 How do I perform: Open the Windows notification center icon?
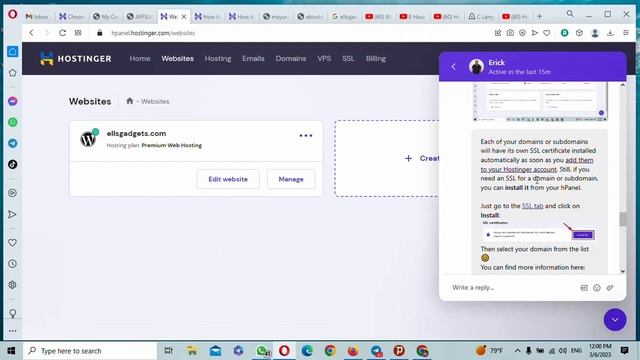pyautogui.click(x=624, y=351)
